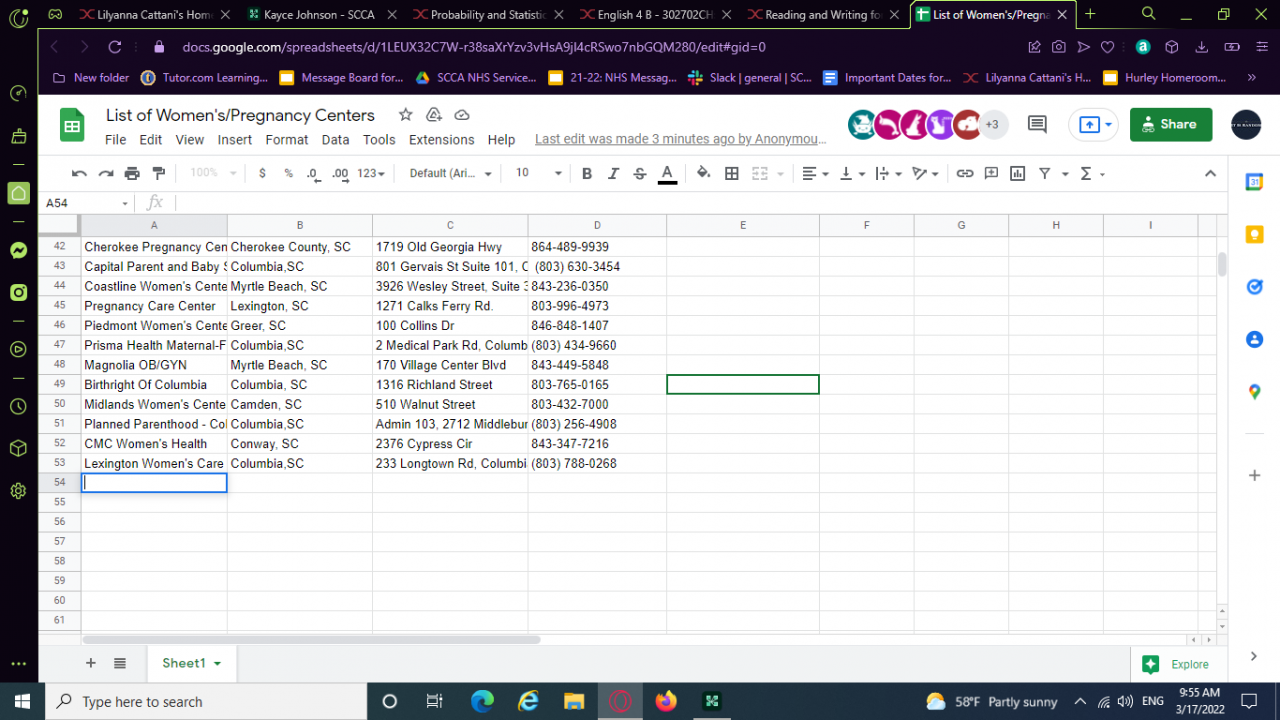Click the paint format tool
The height and width of the screenshot is (720, 1280).
pos(158,173)
